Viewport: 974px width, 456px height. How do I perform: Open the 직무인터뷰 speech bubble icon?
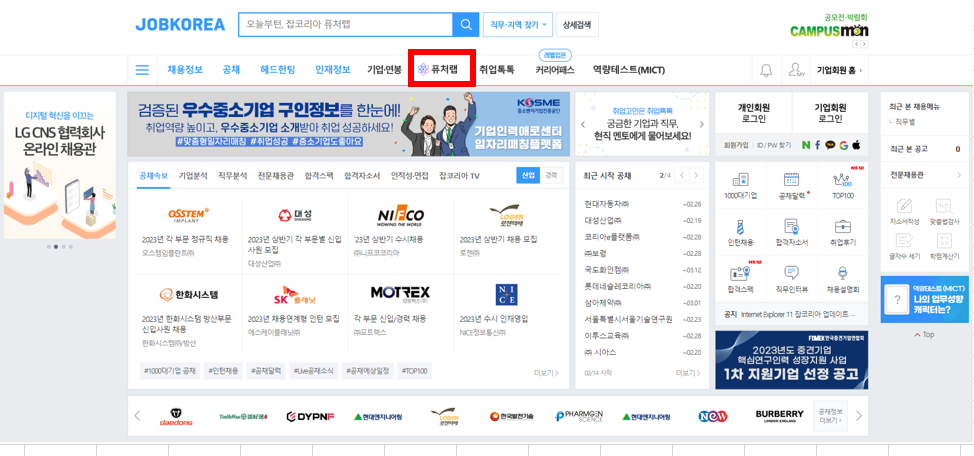coord(791,273)
